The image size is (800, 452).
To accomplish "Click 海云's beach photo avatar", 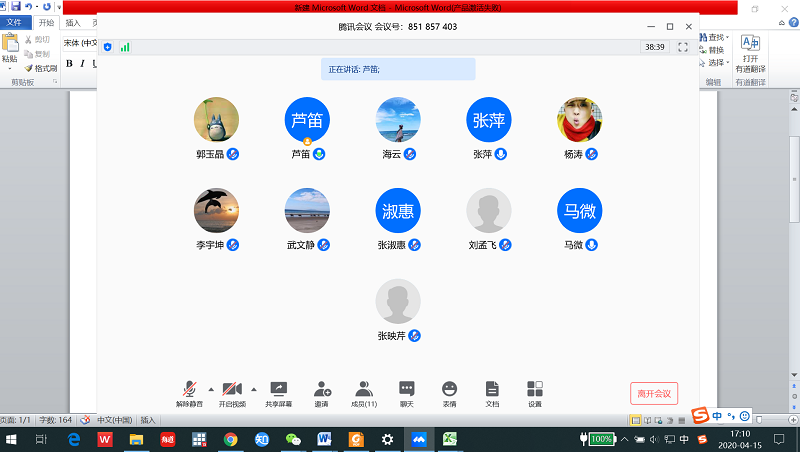I will click(398, 120).
